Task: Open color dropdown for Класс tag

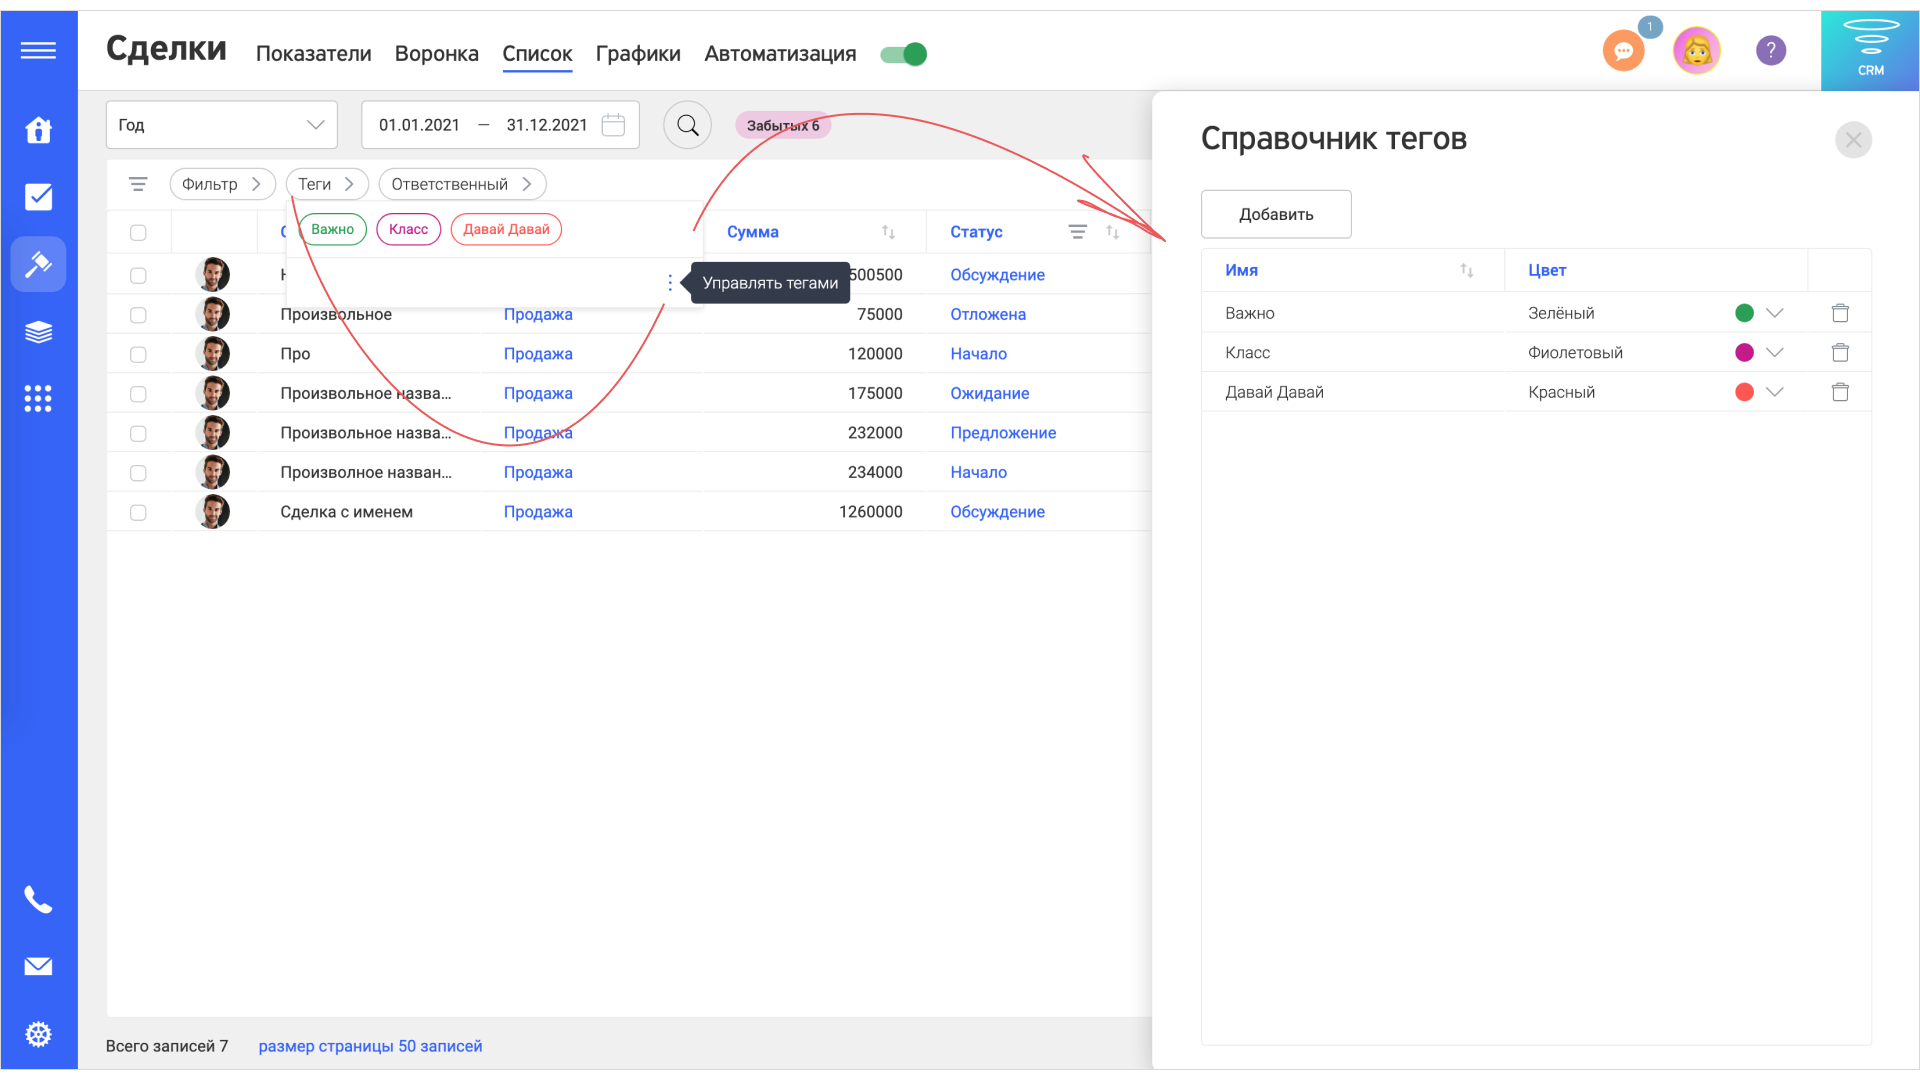Action: click(1774, 353)
